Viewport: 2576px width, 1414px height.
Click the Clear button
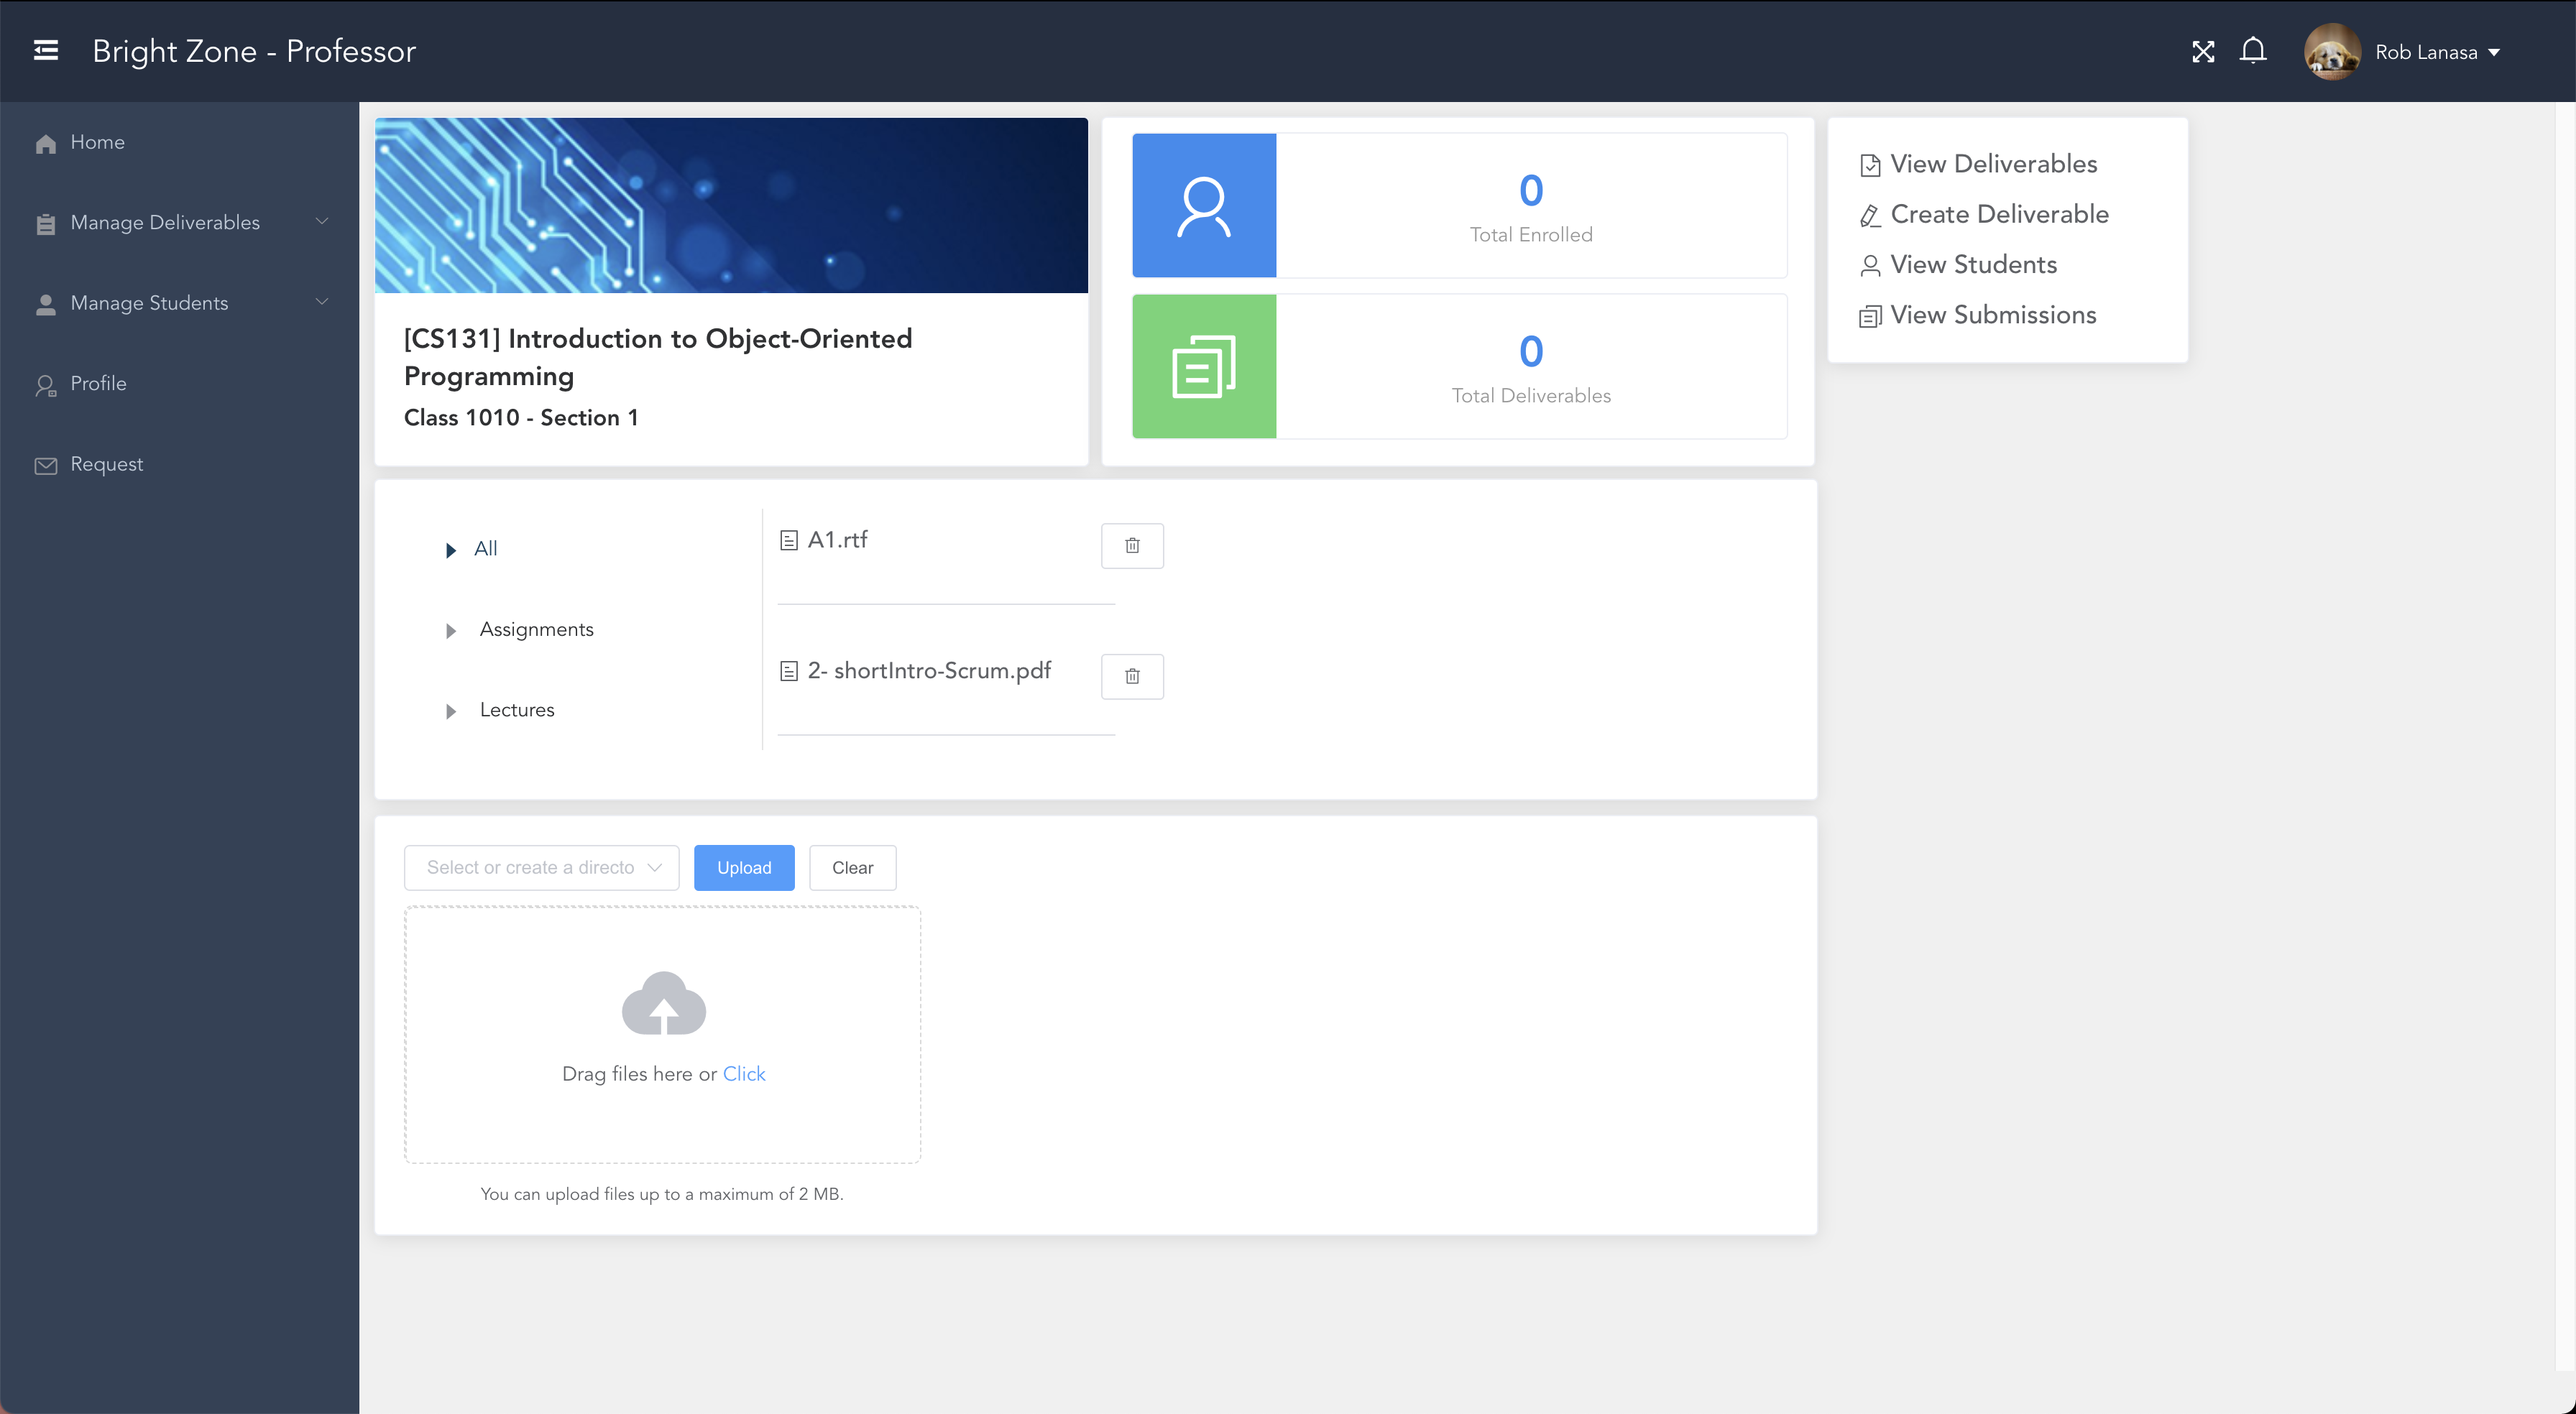click(852, 867)
